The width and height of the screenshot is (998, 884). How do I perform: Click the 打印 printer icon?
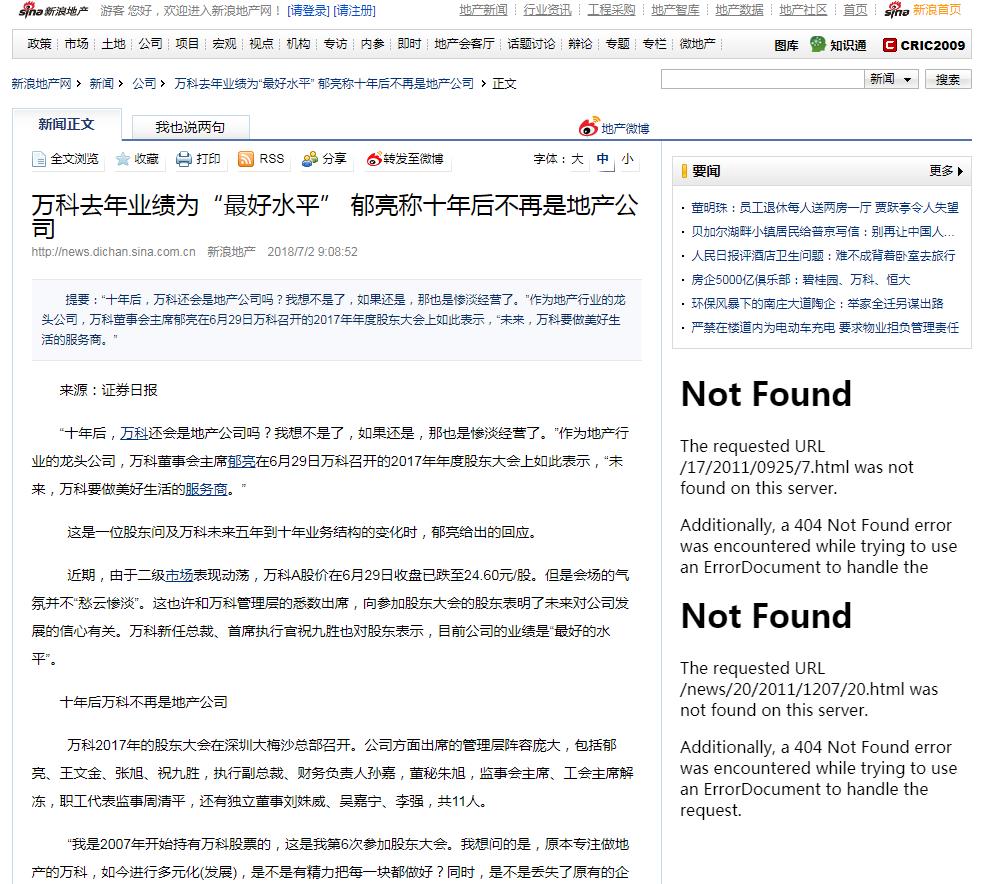point(184,159)
